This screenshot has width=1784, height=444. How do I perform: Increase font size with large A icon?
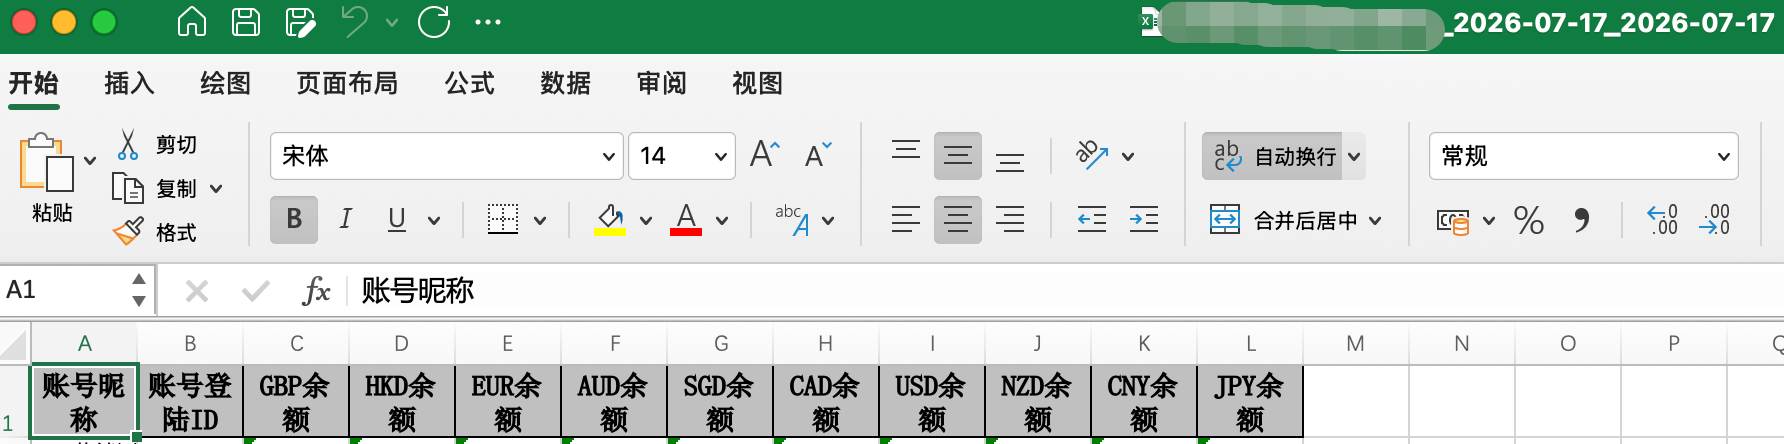765,154
